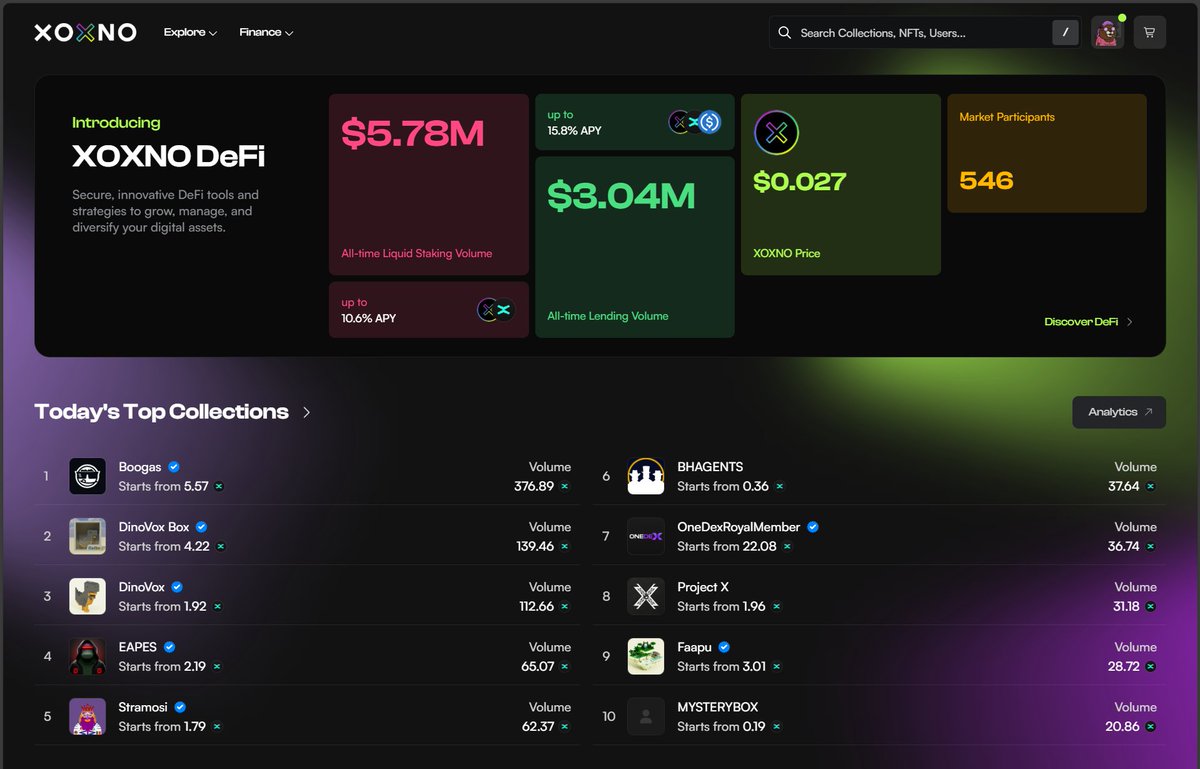The width and height of the screenshot is (1200, 769).
Task: Open the All-time Liquid Staking Volume card
Action: [428, 185]
